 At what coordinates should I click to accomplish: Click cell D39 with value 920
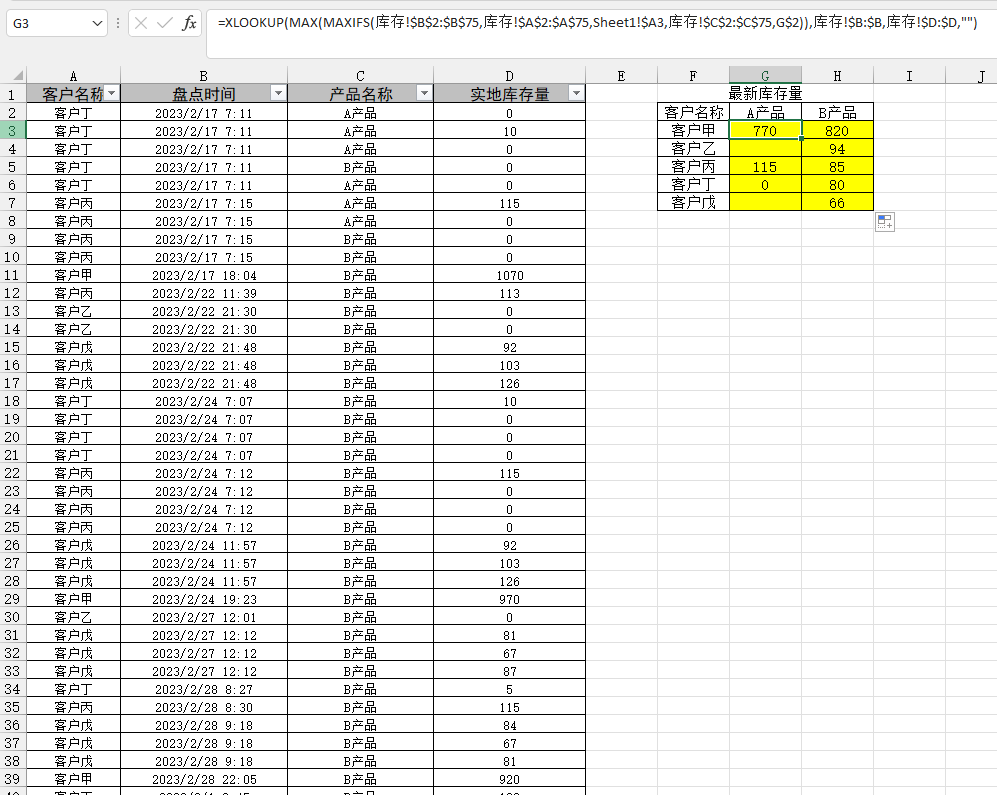[x=509, y=778]
